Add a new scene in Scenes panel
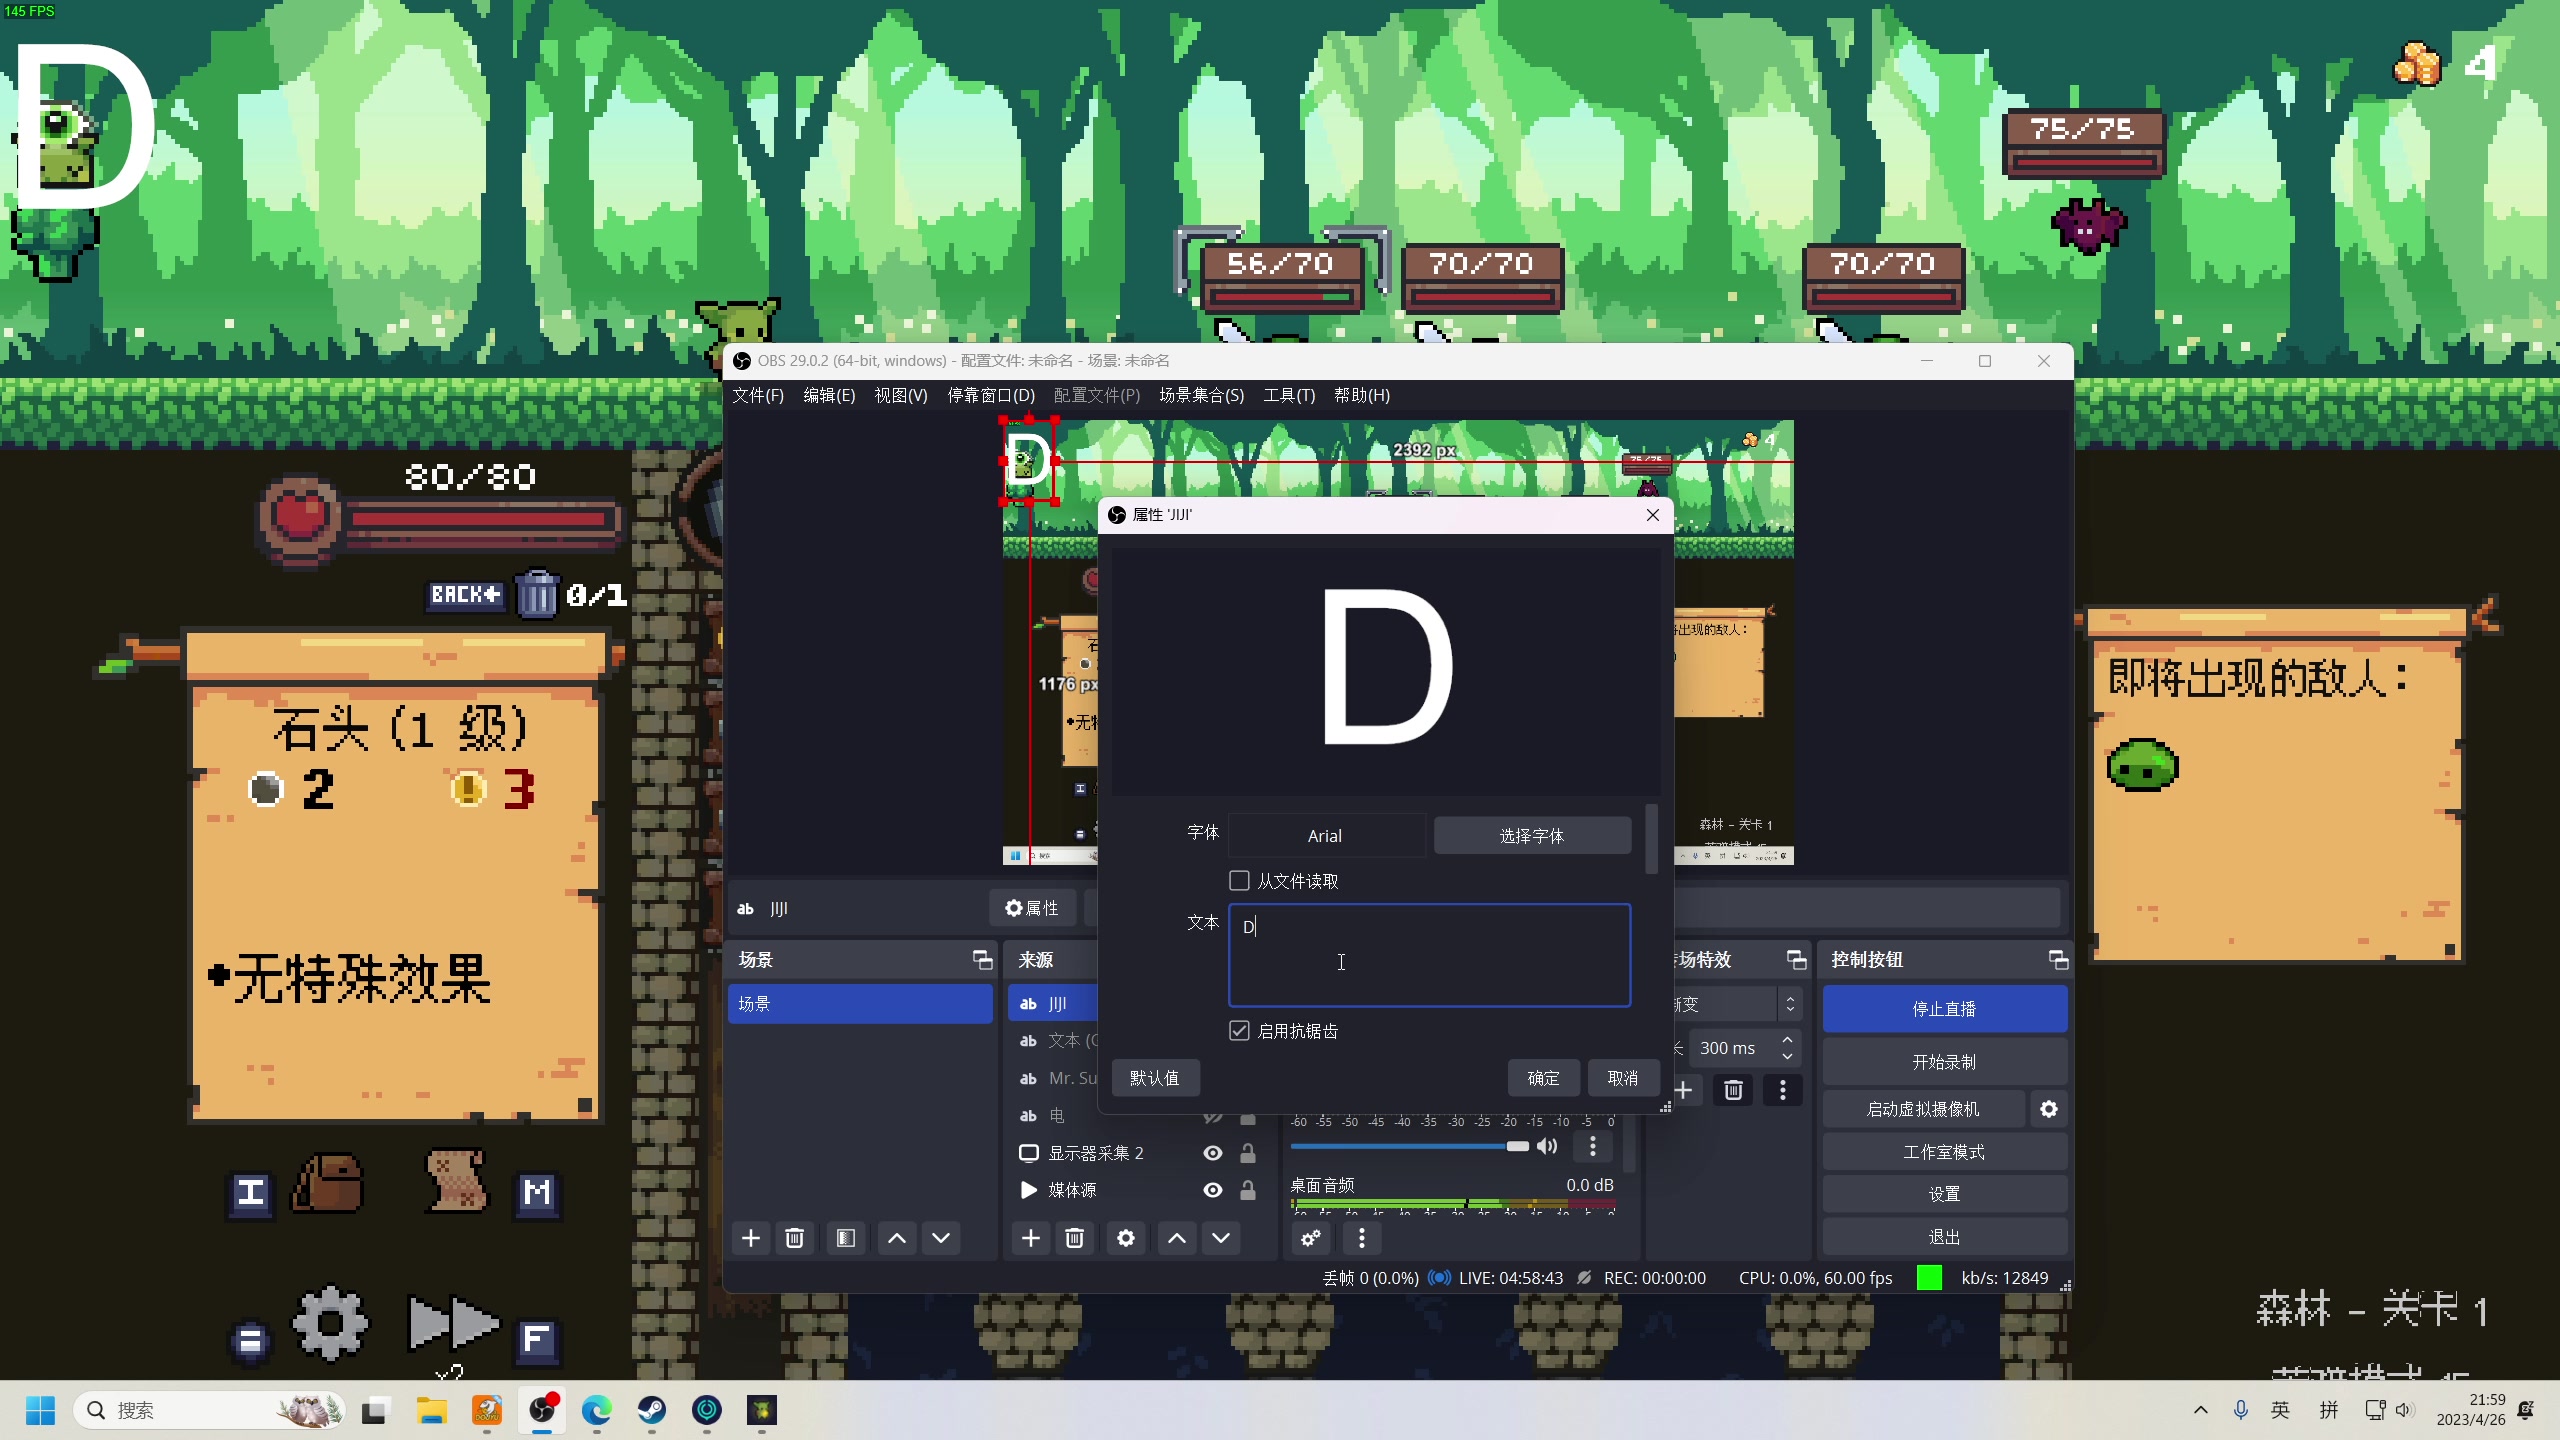Viewport: 2560px width, 1440px height. tap(751, 1238)
